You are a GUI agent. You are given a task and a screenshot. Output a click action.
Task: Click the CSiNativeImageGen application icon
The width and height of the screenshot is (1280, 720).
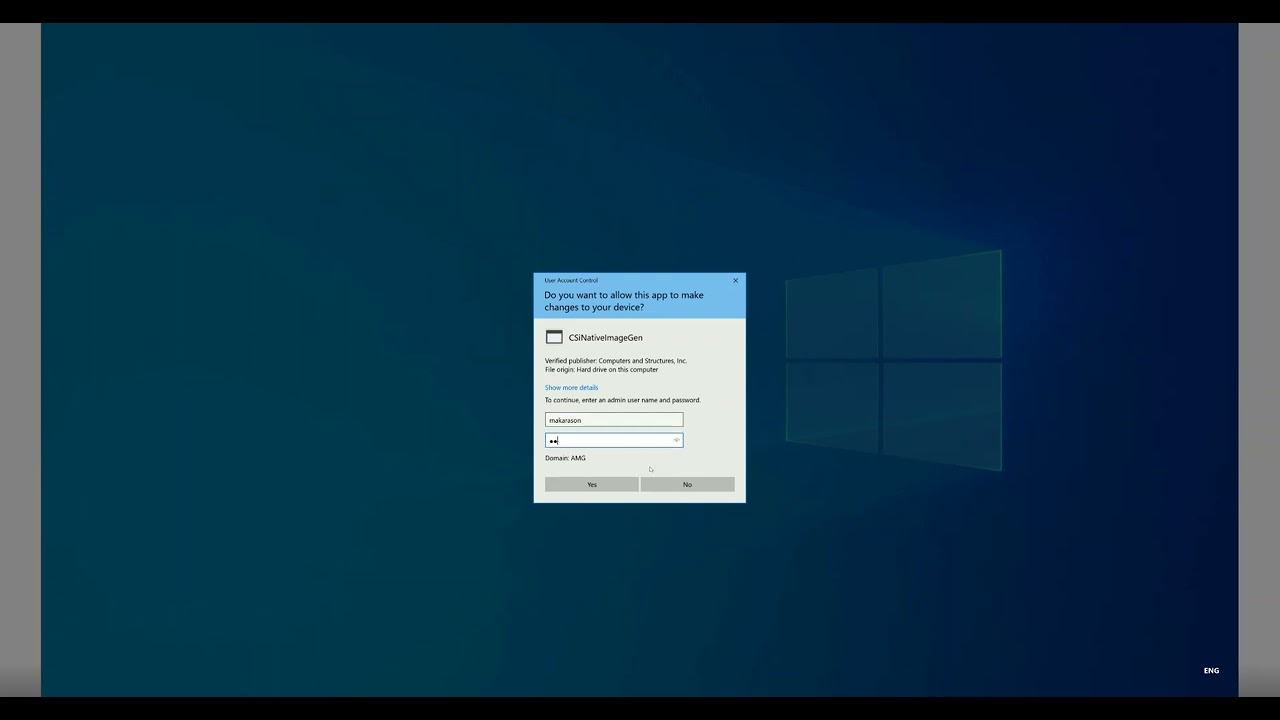(554, 337)
